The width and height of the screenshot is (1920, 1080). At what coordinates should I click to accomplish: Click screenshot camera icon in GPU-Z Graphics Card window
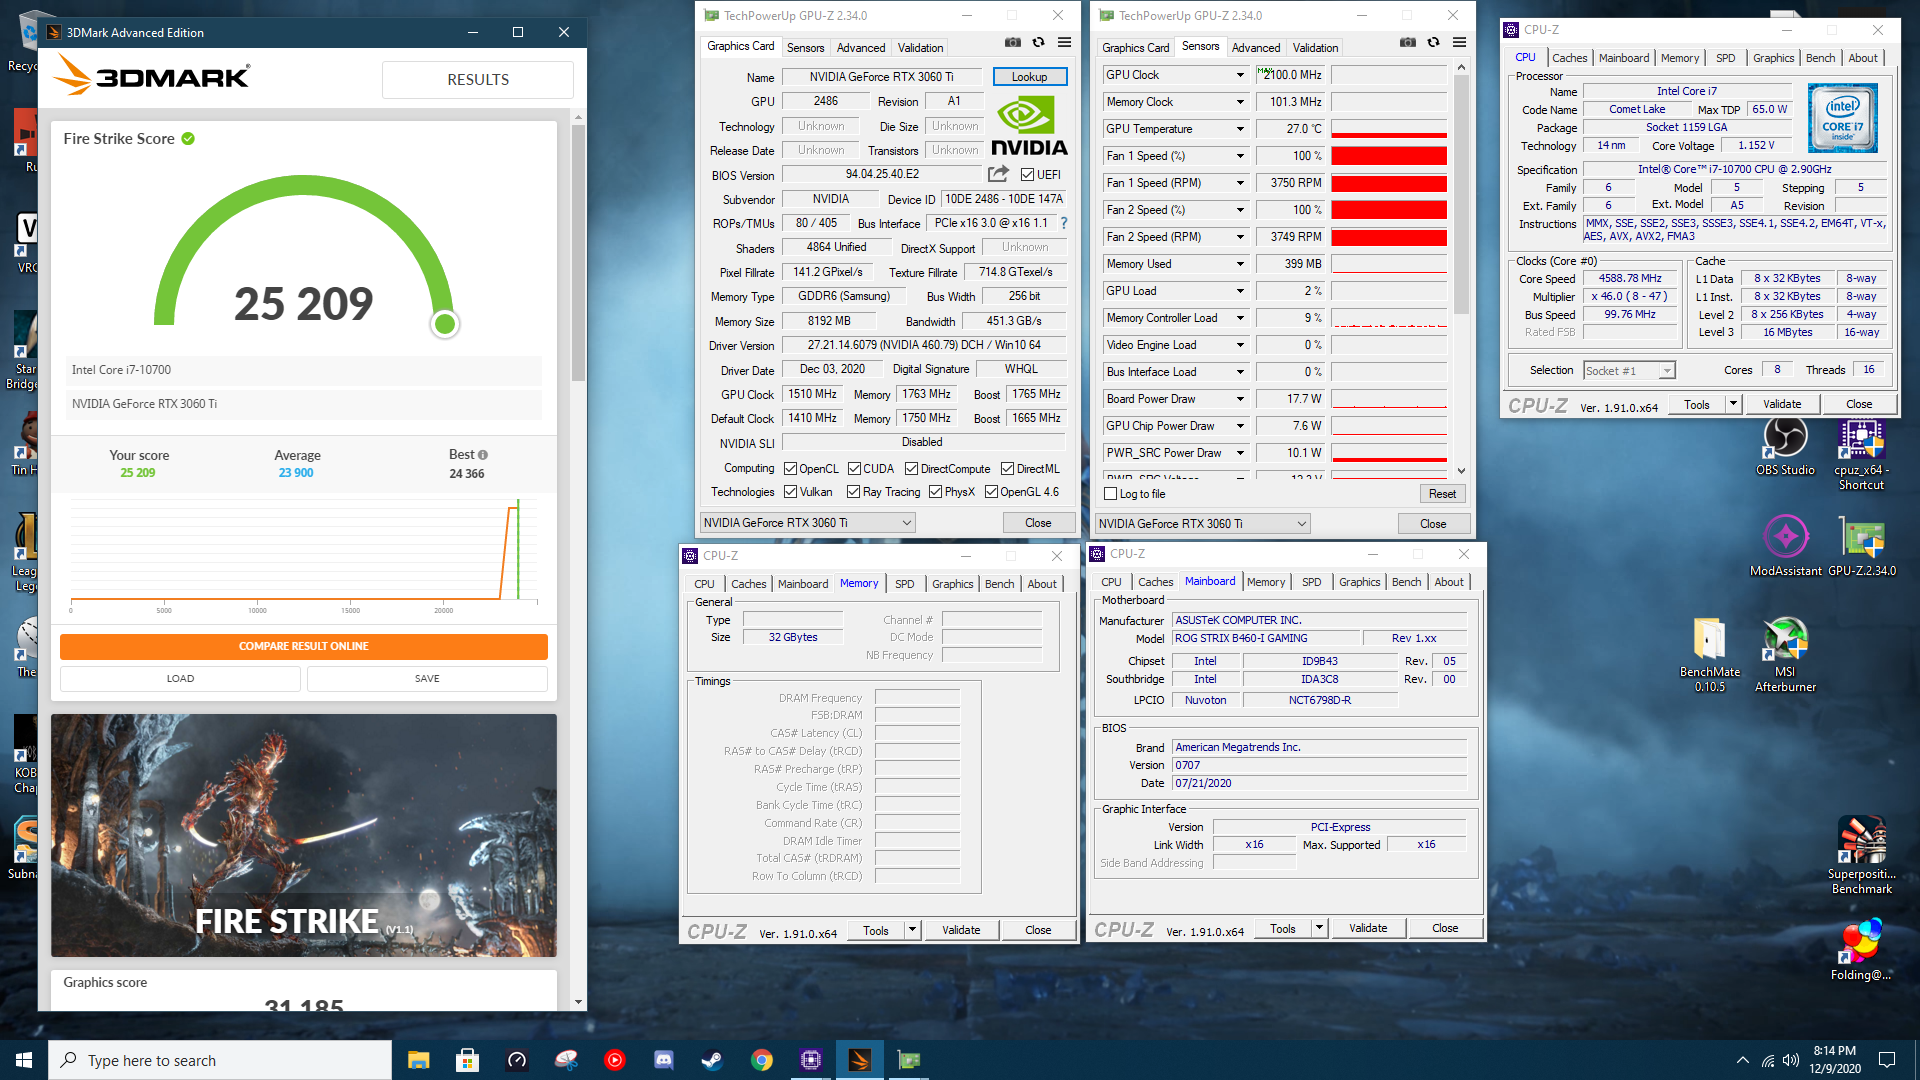tap(1013, 42)
